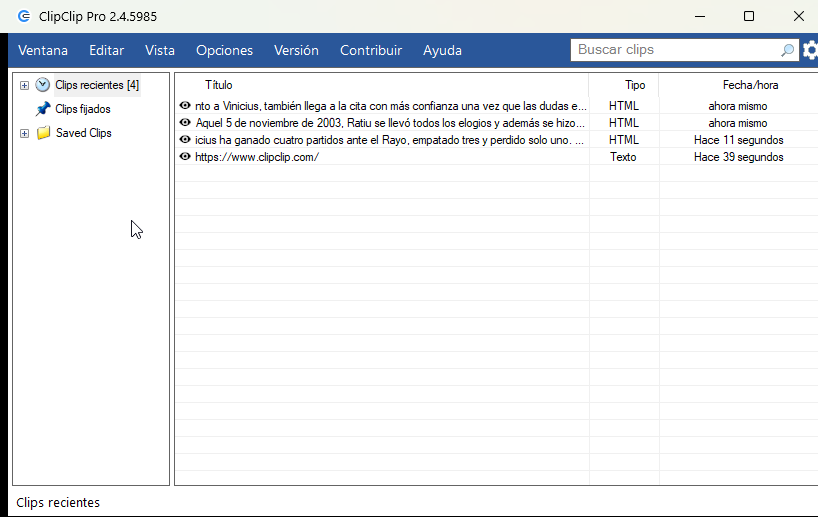
Task: Sort by the Título column header
Action: [x=219, y=85]
